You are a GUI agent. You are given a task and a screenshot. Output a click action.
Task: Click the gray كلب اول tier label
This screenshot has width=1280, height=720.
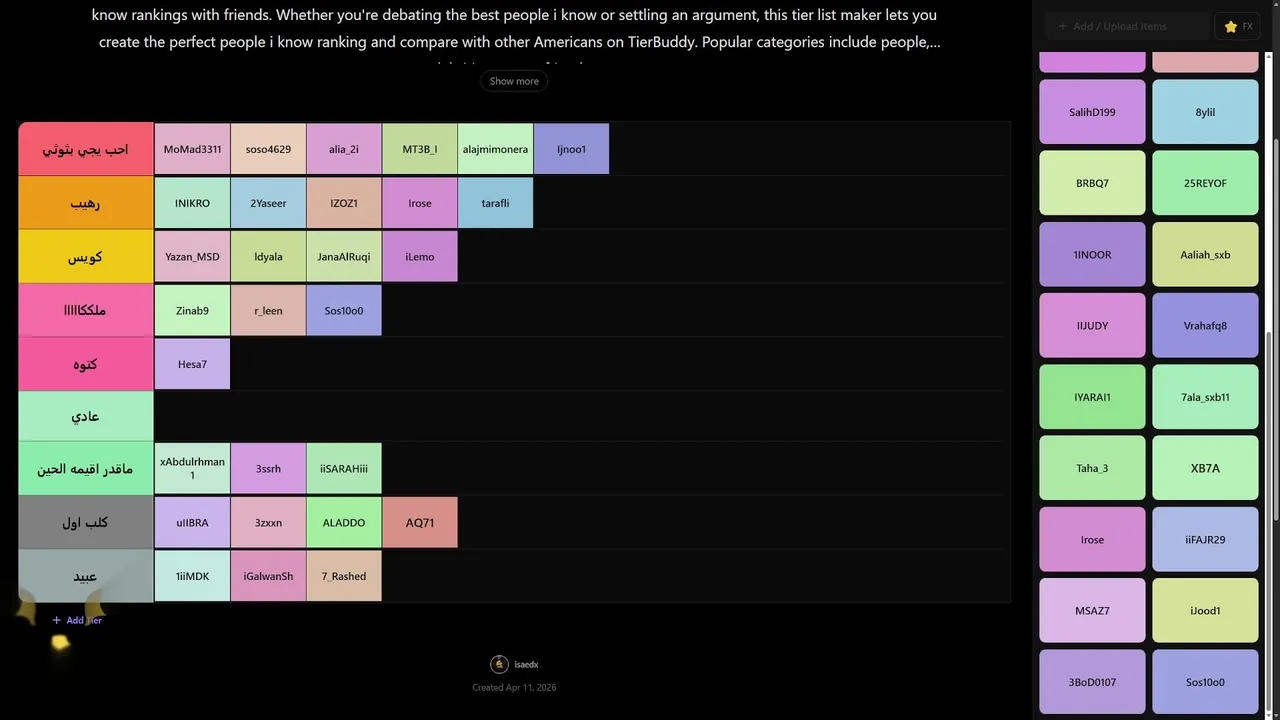[x=85, y=522]
